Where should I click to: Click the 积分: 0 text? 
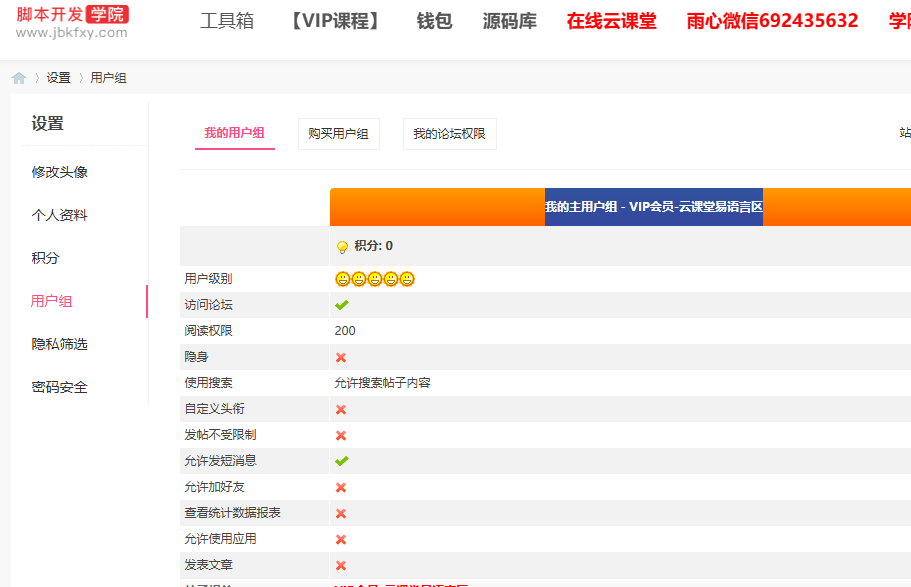(x=374, y=246)
